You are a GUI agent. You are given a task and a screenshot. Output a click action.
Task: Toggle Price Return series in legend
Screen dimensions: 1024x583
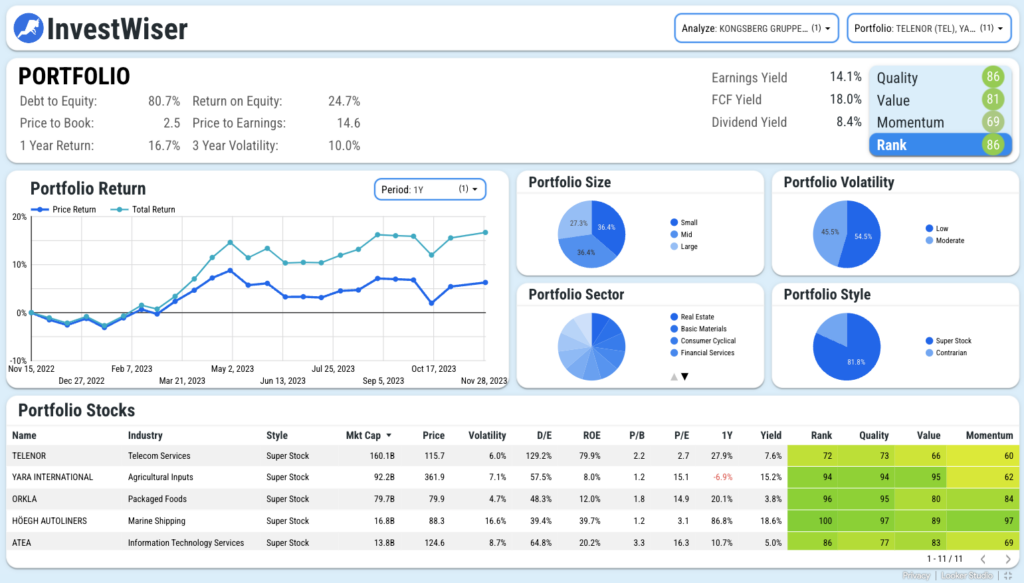pyautogui.click(x=64, y=210)
